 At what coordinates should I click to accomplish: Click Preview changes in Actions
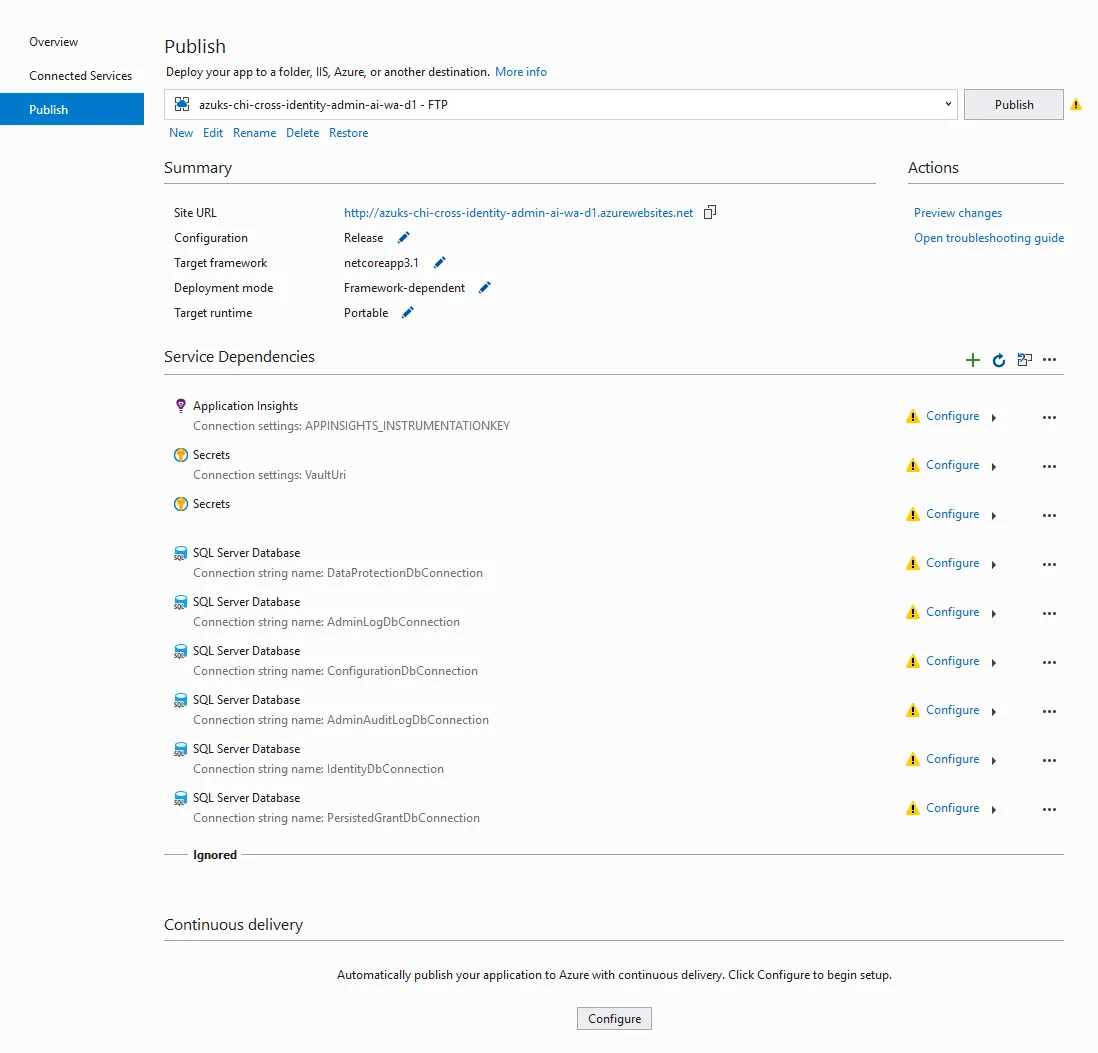pos(957,213)
